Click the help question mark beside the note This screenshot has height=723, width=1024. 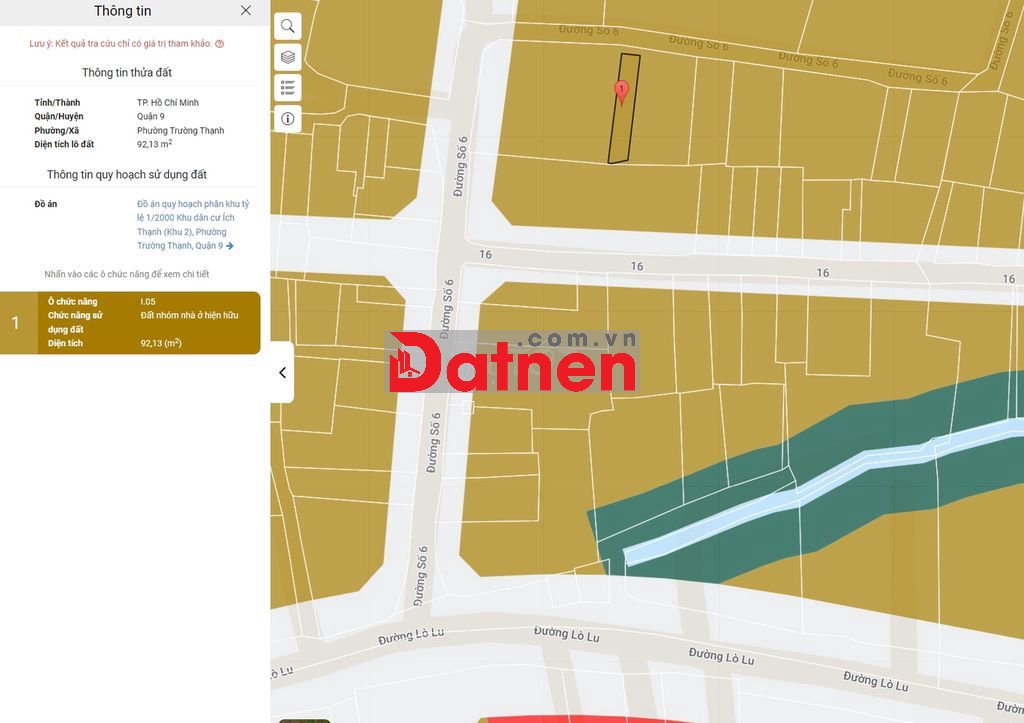tap(220, 44)
